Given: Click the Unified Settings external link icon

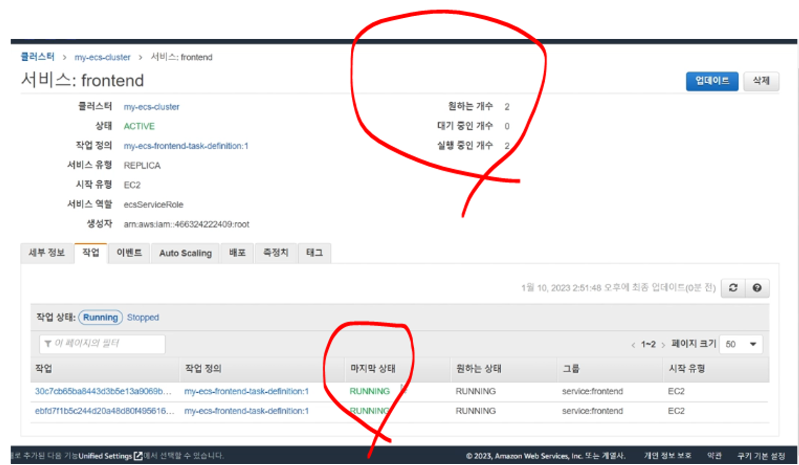Looking at the screenshot, I should click(x=138, y=456).
